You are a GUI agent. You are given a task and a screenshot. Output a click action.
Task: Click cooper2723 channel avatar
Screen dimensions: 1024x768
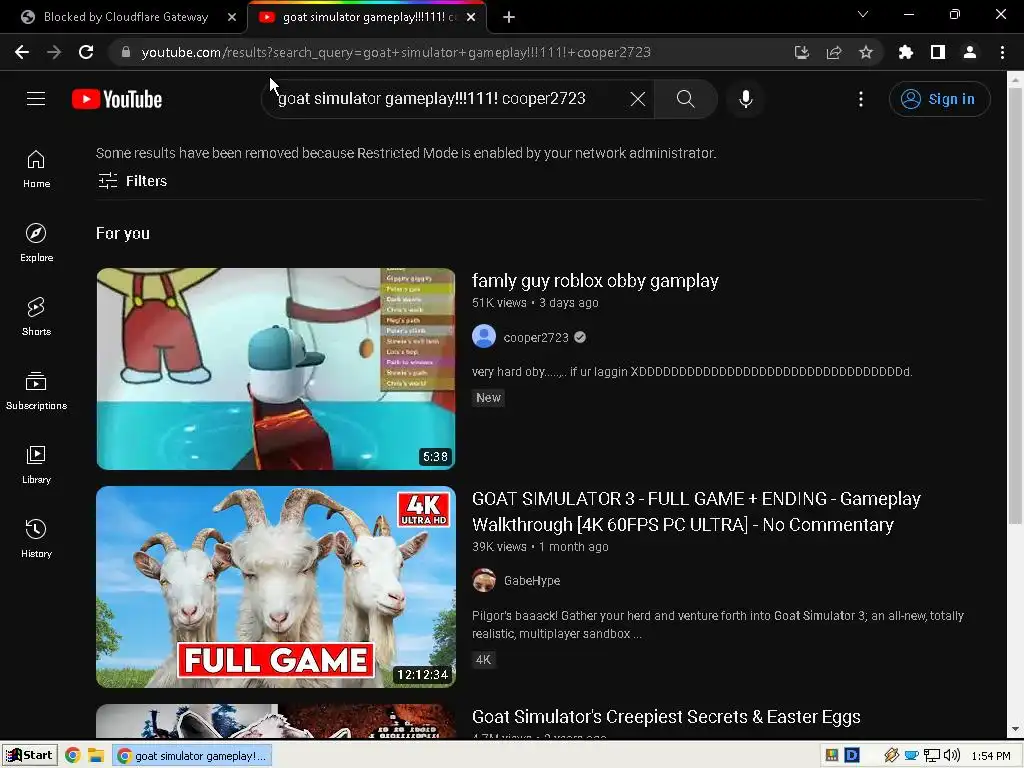(x=484, y=336)
